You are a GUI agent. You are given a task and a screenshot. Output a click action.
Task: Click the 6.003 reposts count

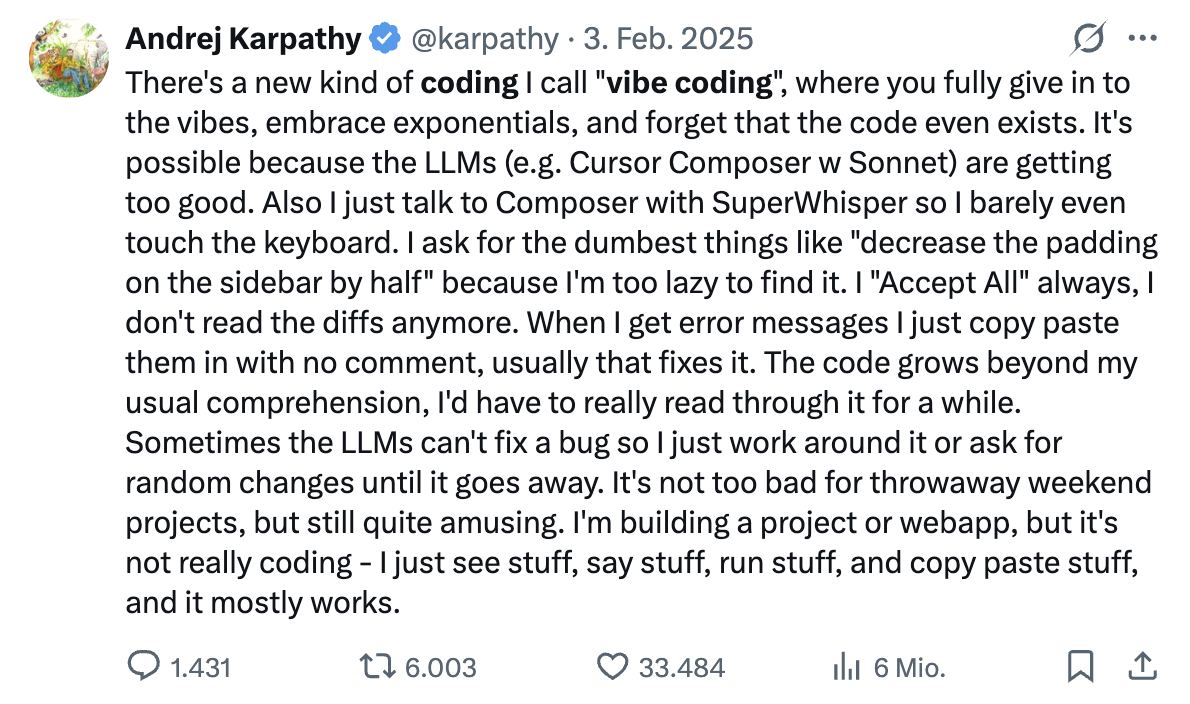pos(440,667)
